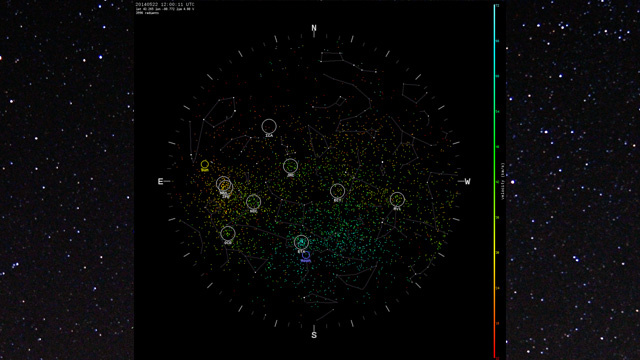The height and width of the screenshot is (360, 640).
Task: Click the E compass label
Action: click(x=160, y=182)
